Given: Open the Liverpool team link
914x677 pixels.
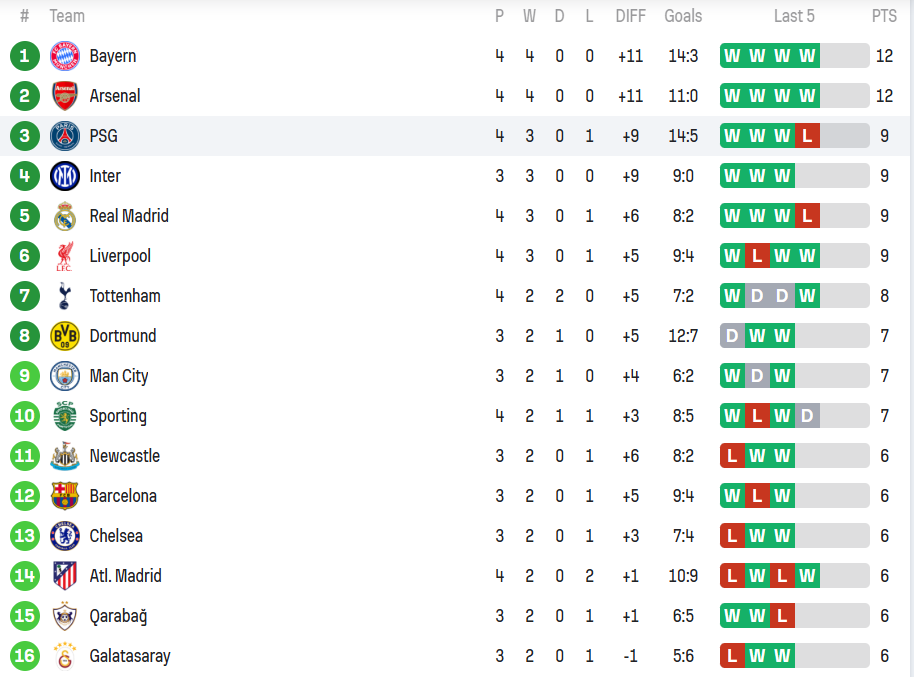Looking at the screenshot, I should click(120, 256).
